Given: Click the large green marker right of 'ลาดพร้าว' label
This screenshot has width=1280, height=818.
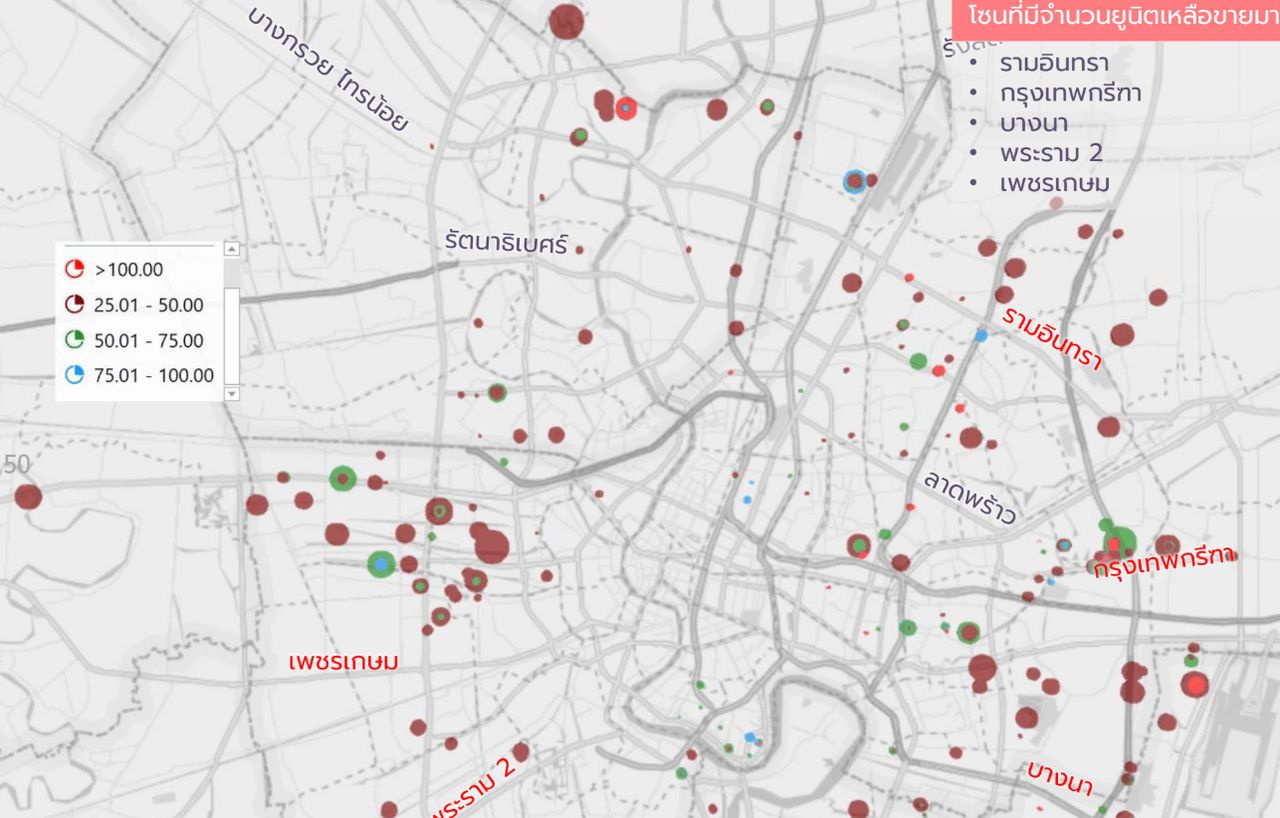Looking at the screenshot, I should point(1120,541).
